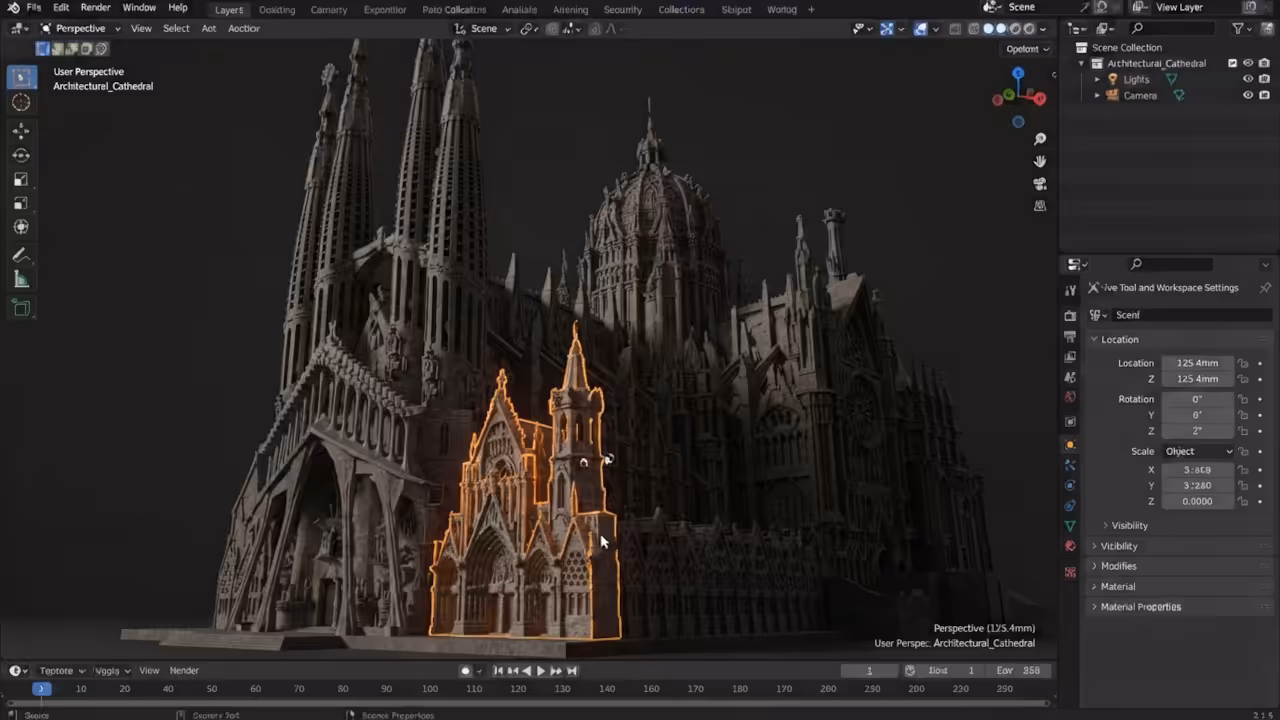Image resolution: width=1280 pixels, height=720 pixels.
Task: Open the Render menu
Action: pyautogui.click(x=95, y=8)
